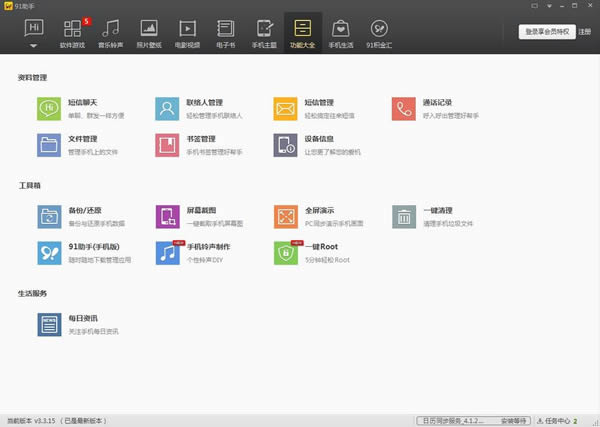Switch to the 手机主题 tab
Image resolution: width=600 pixels, height=427 pixels.
pyautogui.click(x=264, y=34)
